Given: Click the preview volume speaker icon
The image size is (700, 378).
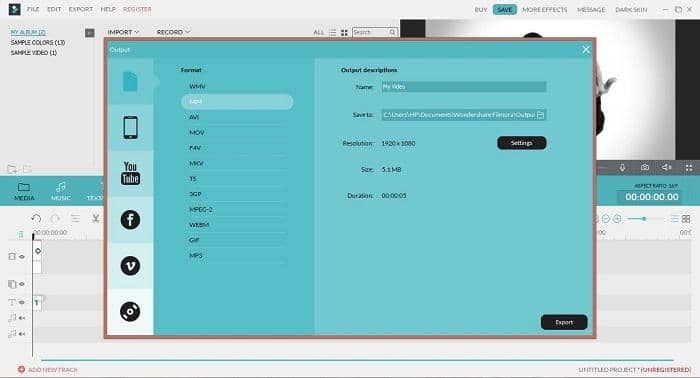Looking at the screenshot, I should (x=667, y=167).
